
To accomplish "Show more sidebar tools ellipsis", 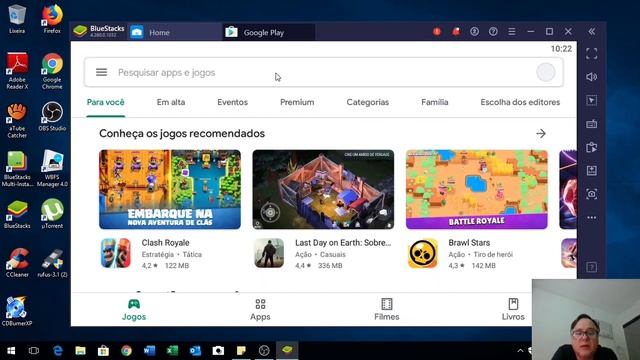I will (x=591, y=218).
